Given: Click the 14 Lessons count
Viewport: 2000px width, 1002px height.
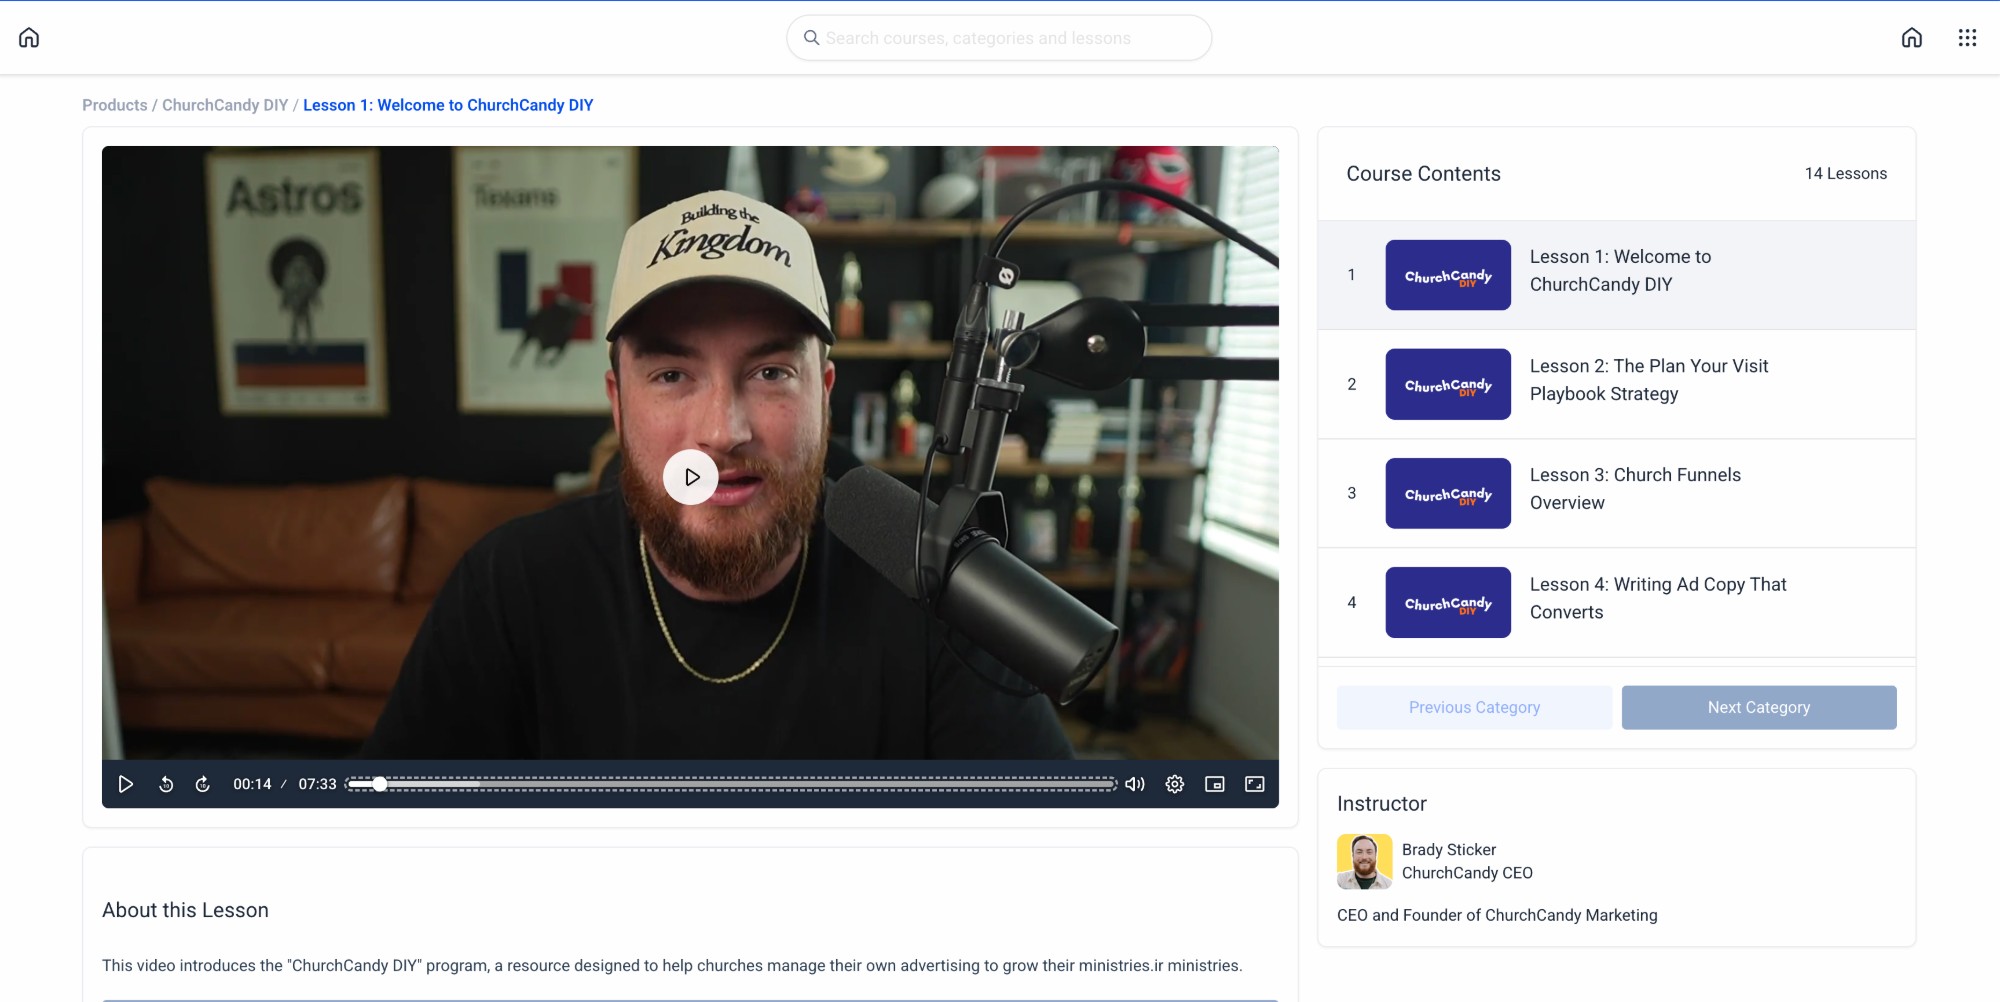Looking at the screenshot, I should (1846, 174).
